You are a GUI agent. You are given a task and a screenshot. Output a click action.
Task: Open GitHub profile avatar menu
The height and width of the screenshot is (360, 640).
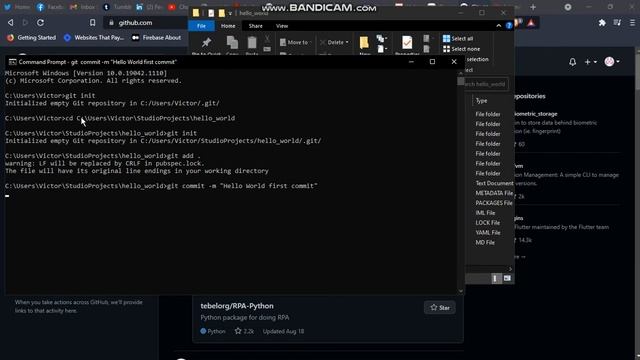[x=612, y=62]
